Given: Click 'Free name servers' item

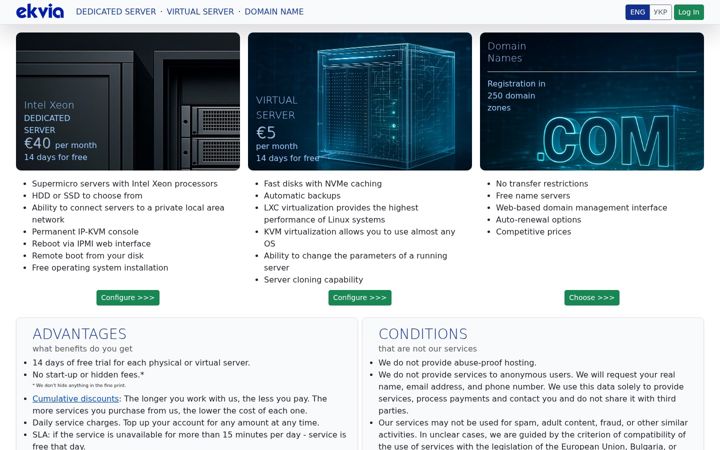Looking at the screenshot, I should coord(533,196).
